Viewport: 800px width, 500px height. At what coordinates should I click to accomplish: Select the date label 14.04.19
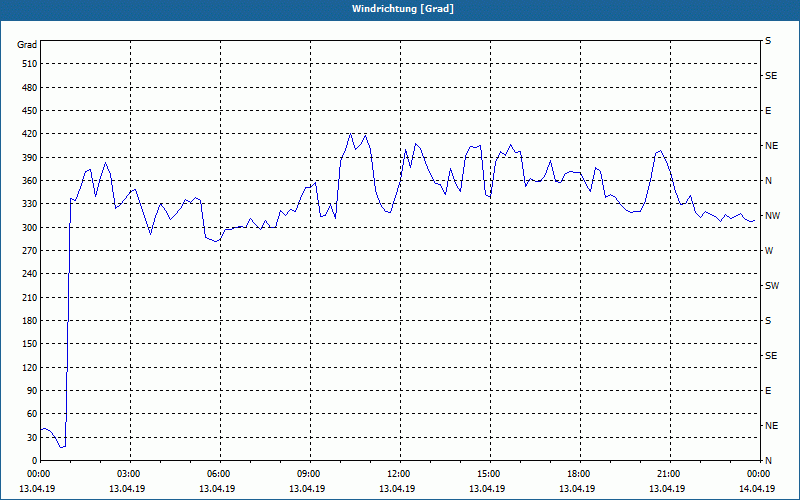(757, 489)
